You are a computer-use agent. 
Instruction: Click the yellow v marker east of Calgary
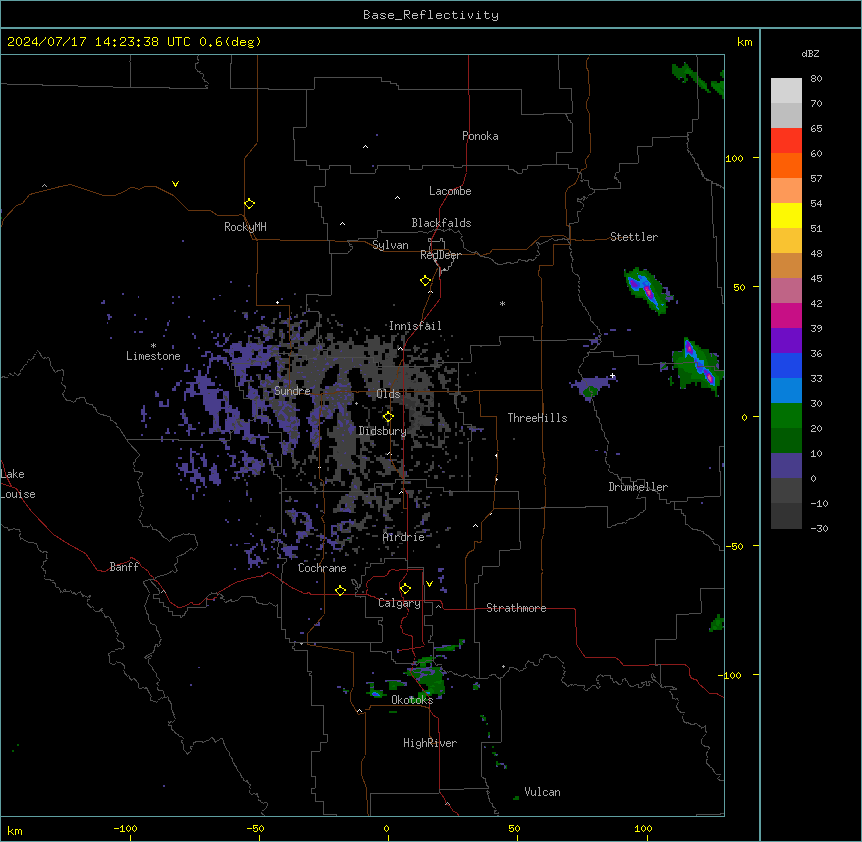click(x=429, y=584)
